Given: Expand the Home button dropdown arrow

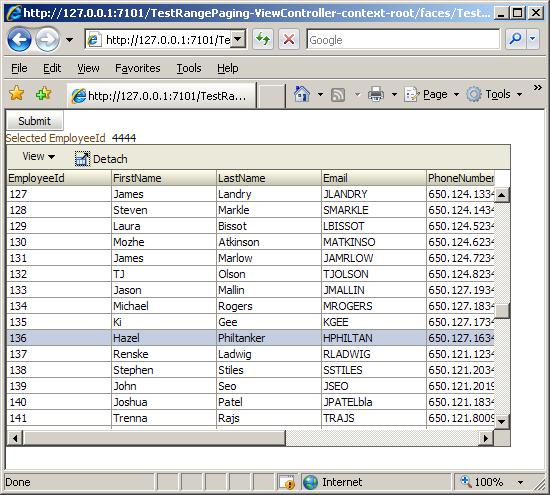Looking at the screenshot, I should coord(320,94).
